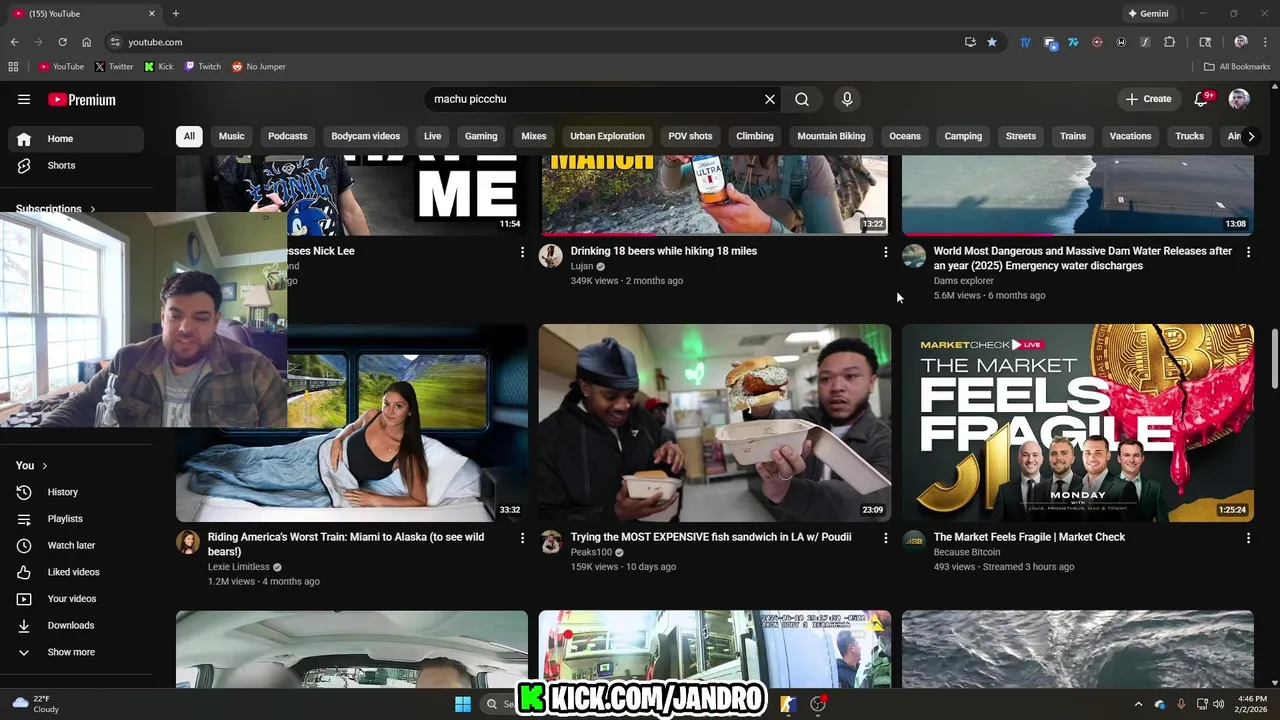
Task: Open the YouTube account avatar menu
Action: 1239,99
